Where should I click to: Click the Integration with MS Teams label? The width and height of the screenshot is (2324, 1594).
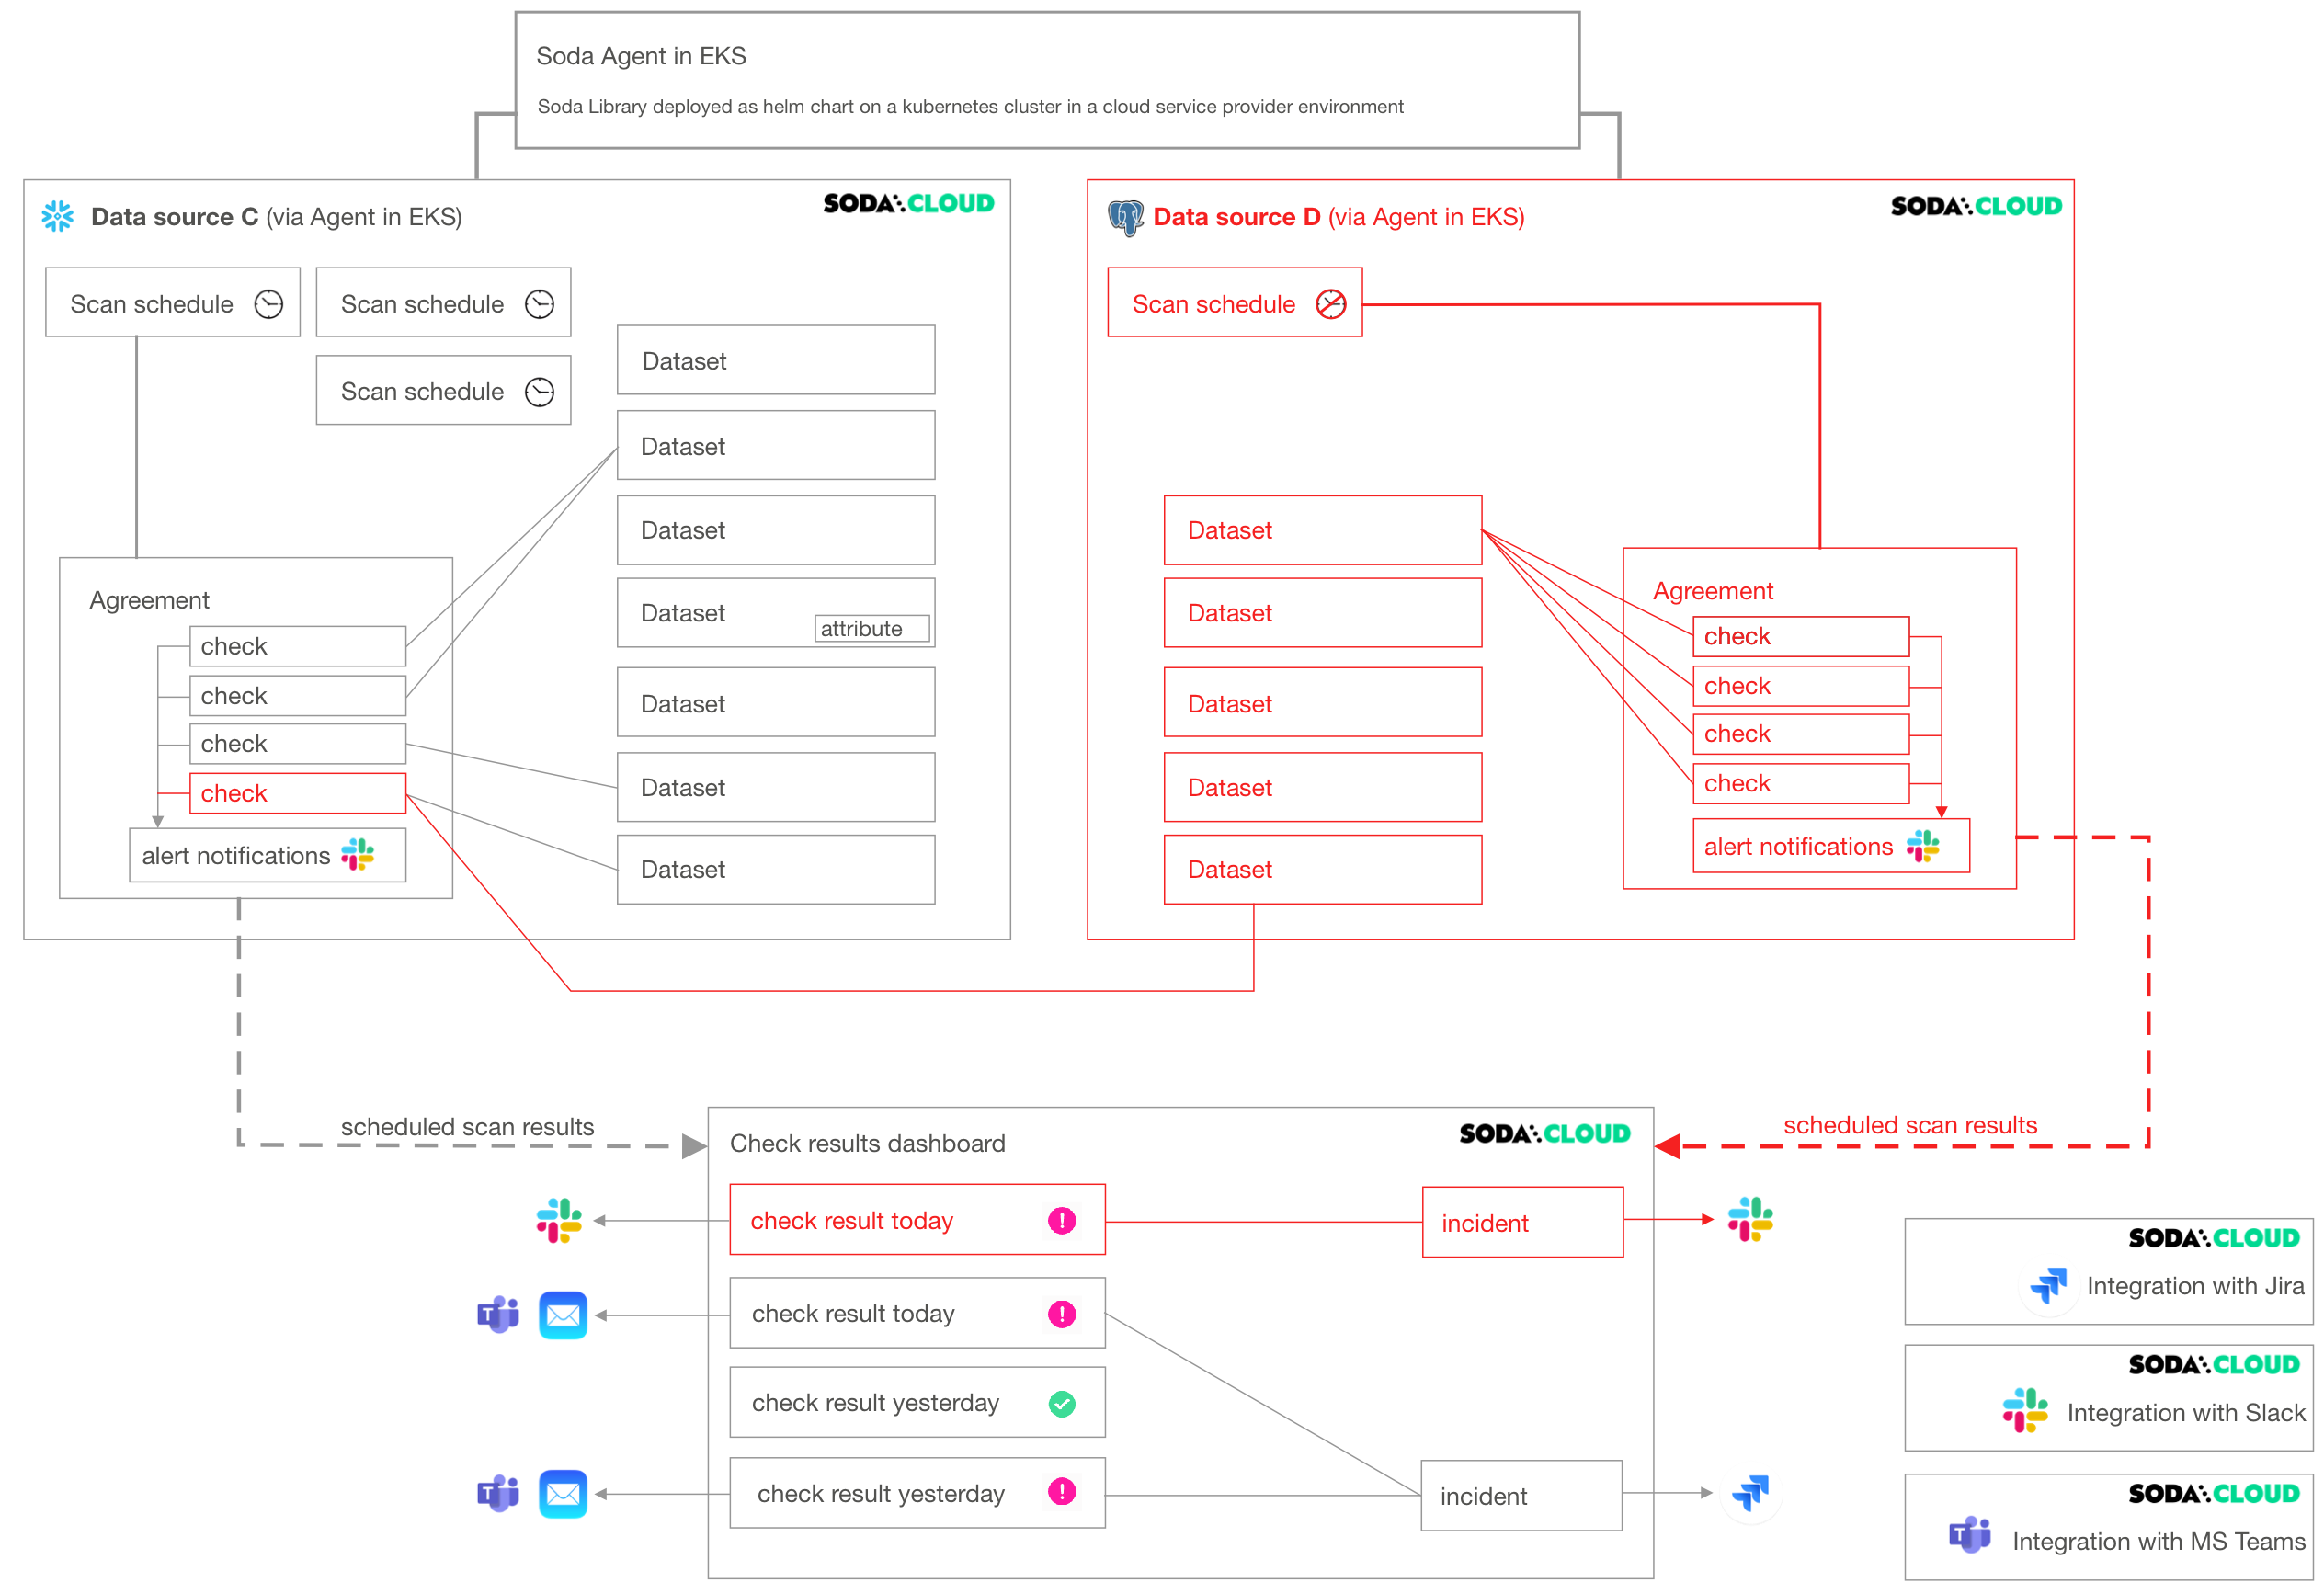(2159, 1541)
